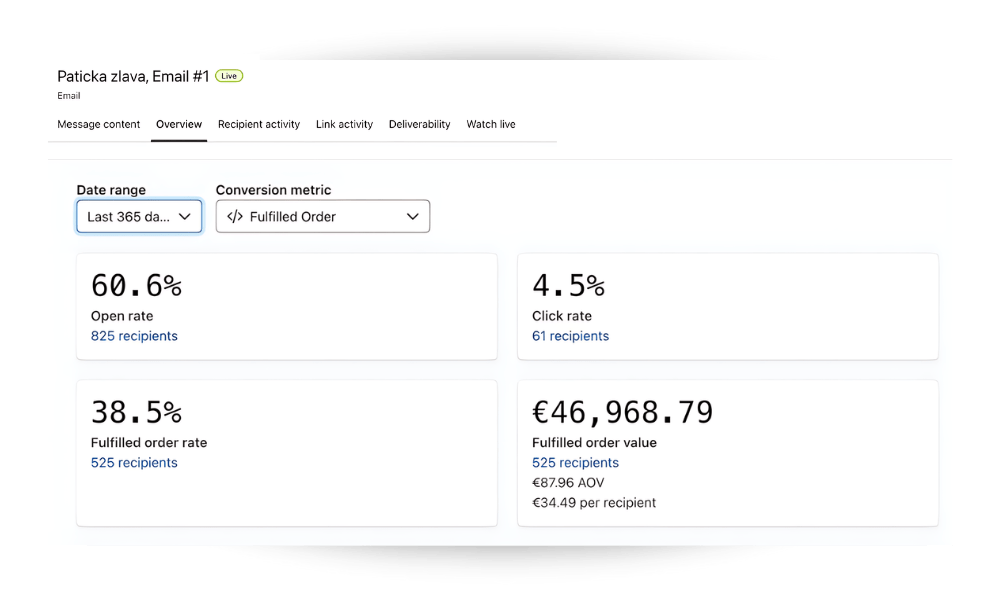Open the Recipient activity tab
The height and width of the screenshot is (600, 1000).
coord(259,125)
